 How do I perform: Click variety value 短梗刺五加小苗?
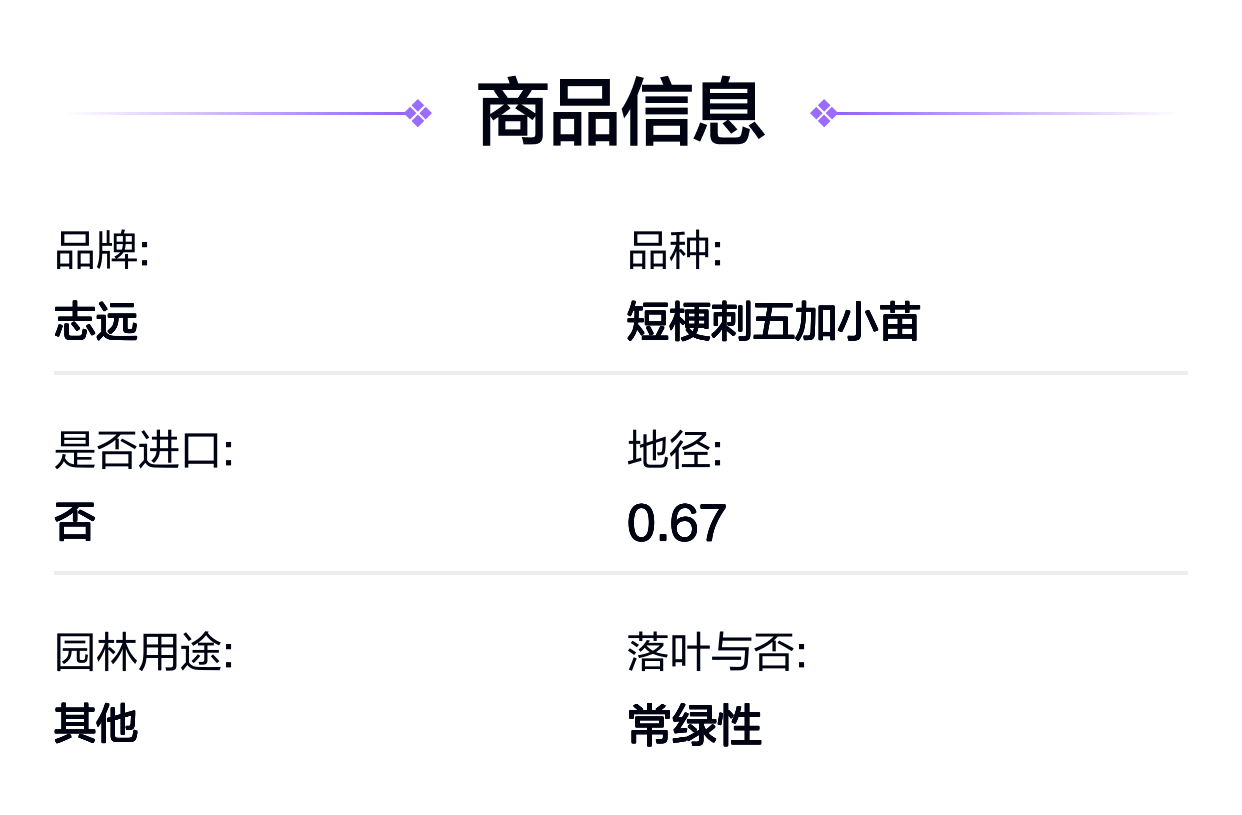773,322
